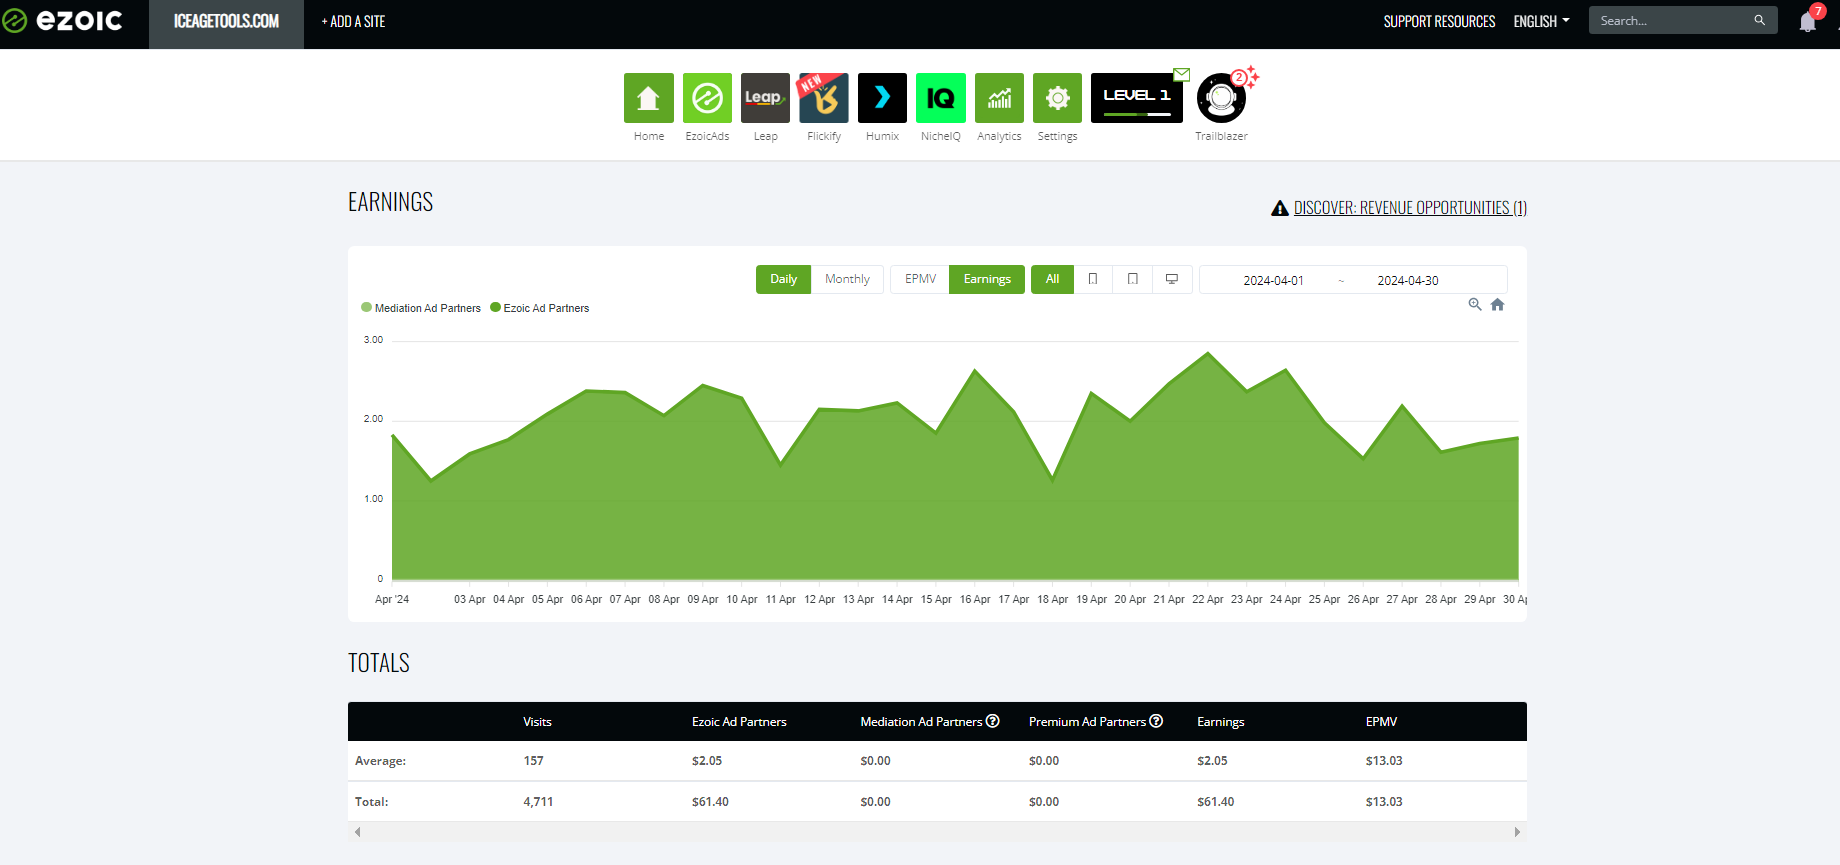Click the average earnings value $2.05
The width and height of the screenshot is (1840, 865).
1212,761
